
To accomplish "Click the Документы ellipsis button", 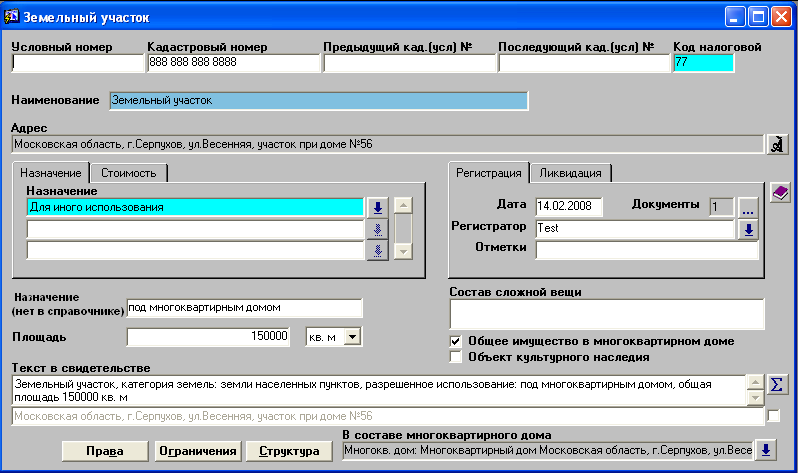I will (x=748, y=207).
